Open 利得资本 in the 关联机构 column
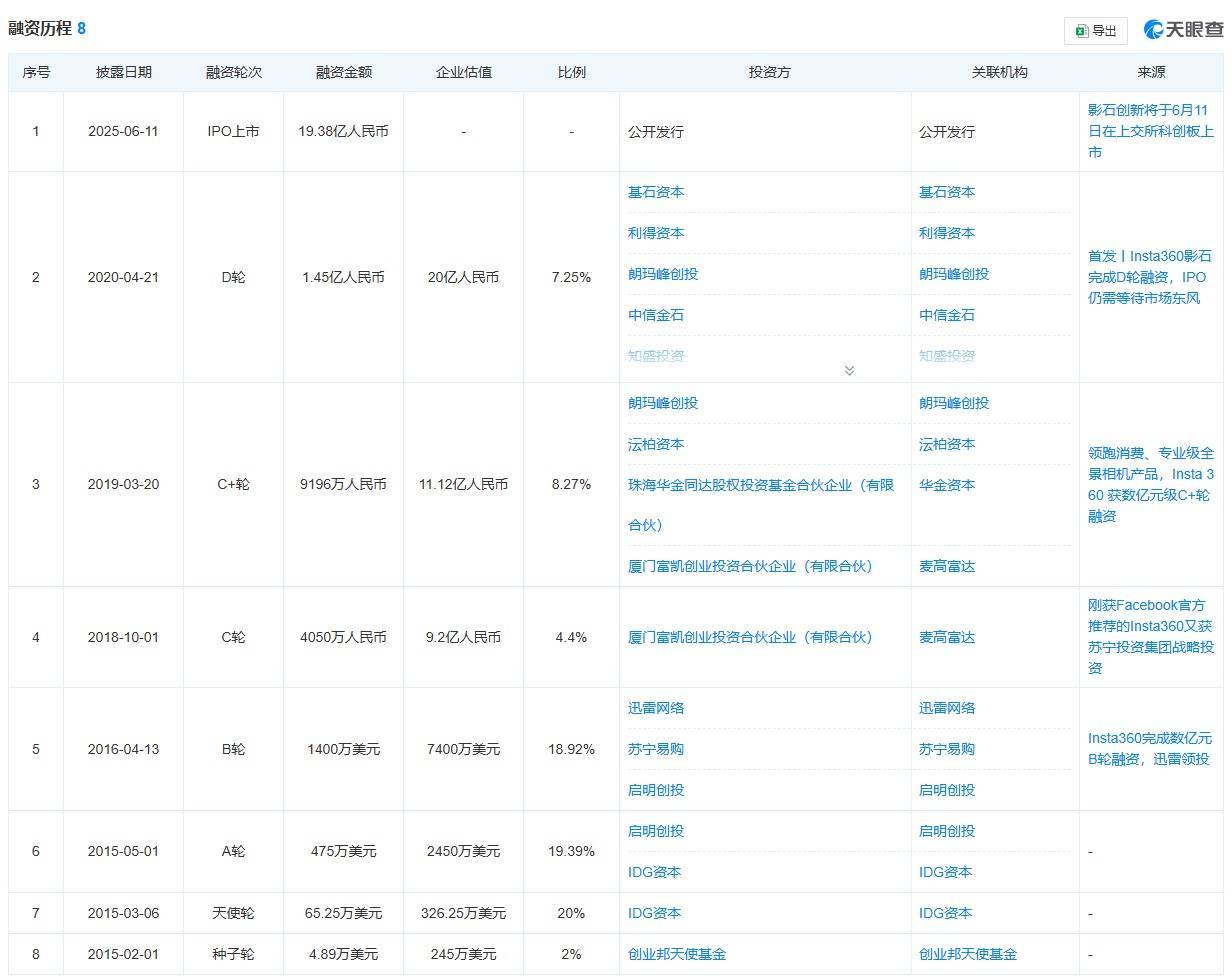The image size is (1232, 978). pos(947,233)
